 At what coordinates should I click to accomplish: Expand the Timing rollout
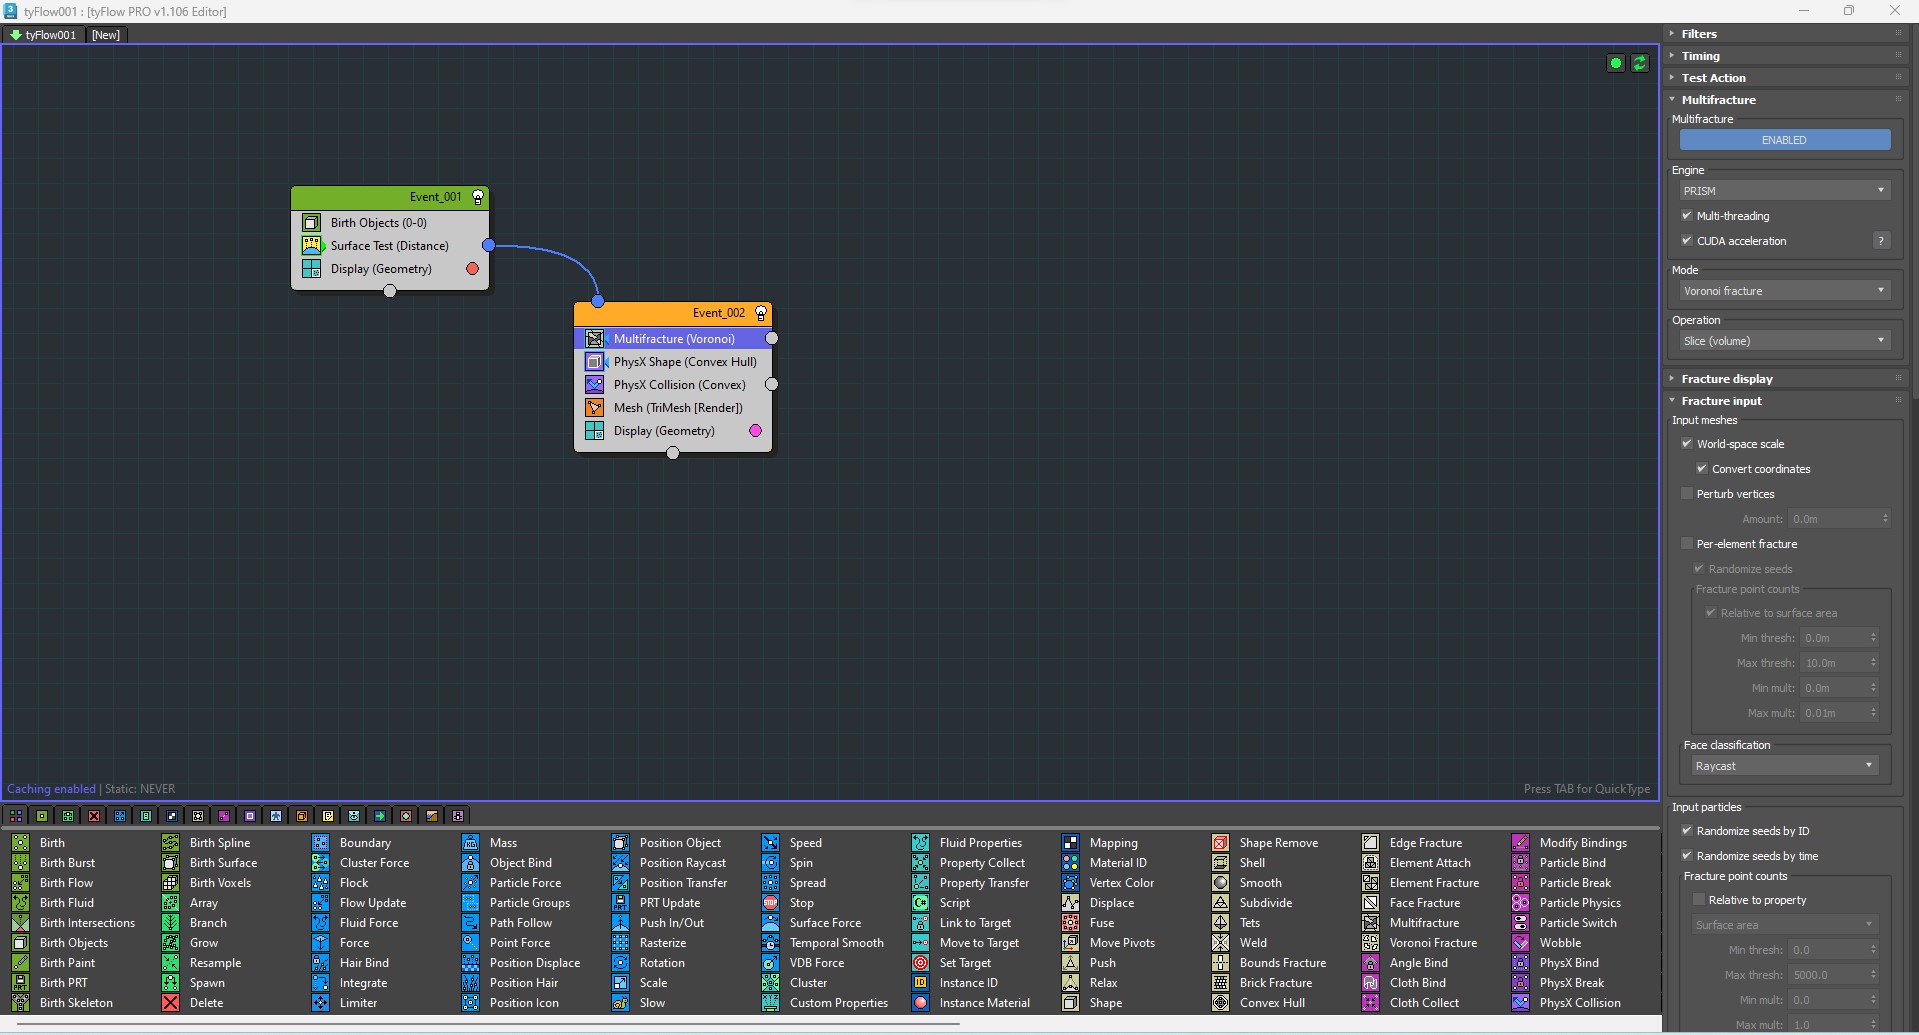(x=1785, y=56)
